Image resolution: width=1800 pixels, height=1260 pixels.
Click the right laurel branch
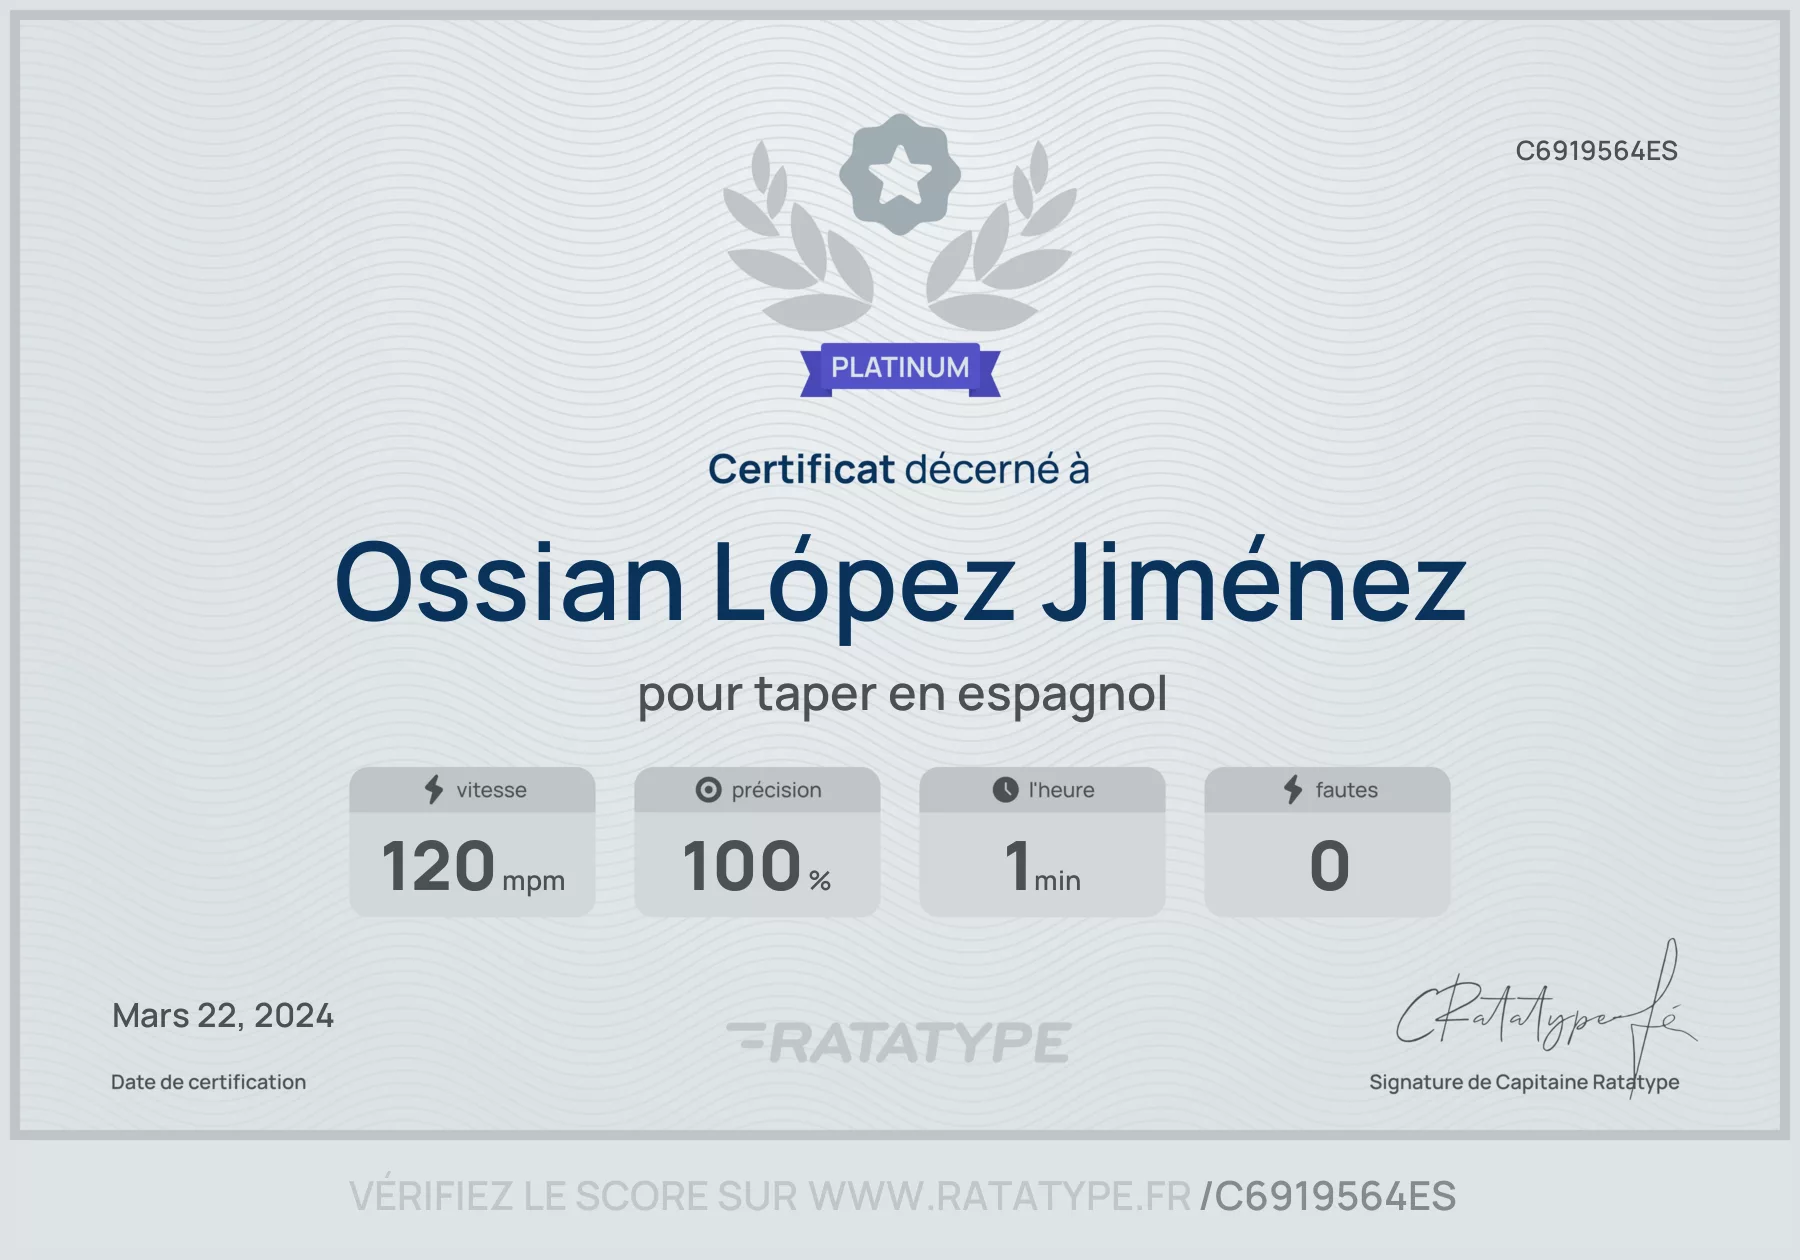point(1000,236)
